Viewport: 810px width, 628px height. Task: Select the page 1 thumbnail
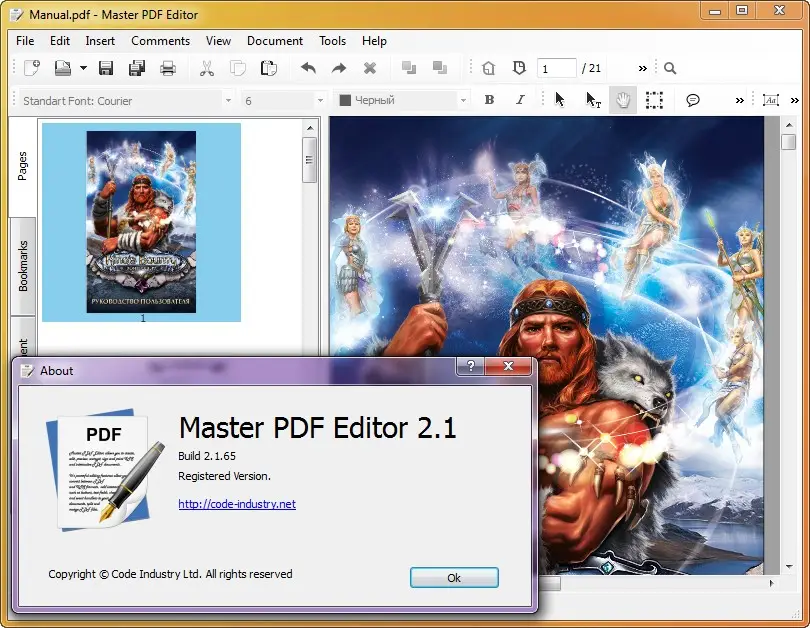pyautogui.click(x=141, y=222)
